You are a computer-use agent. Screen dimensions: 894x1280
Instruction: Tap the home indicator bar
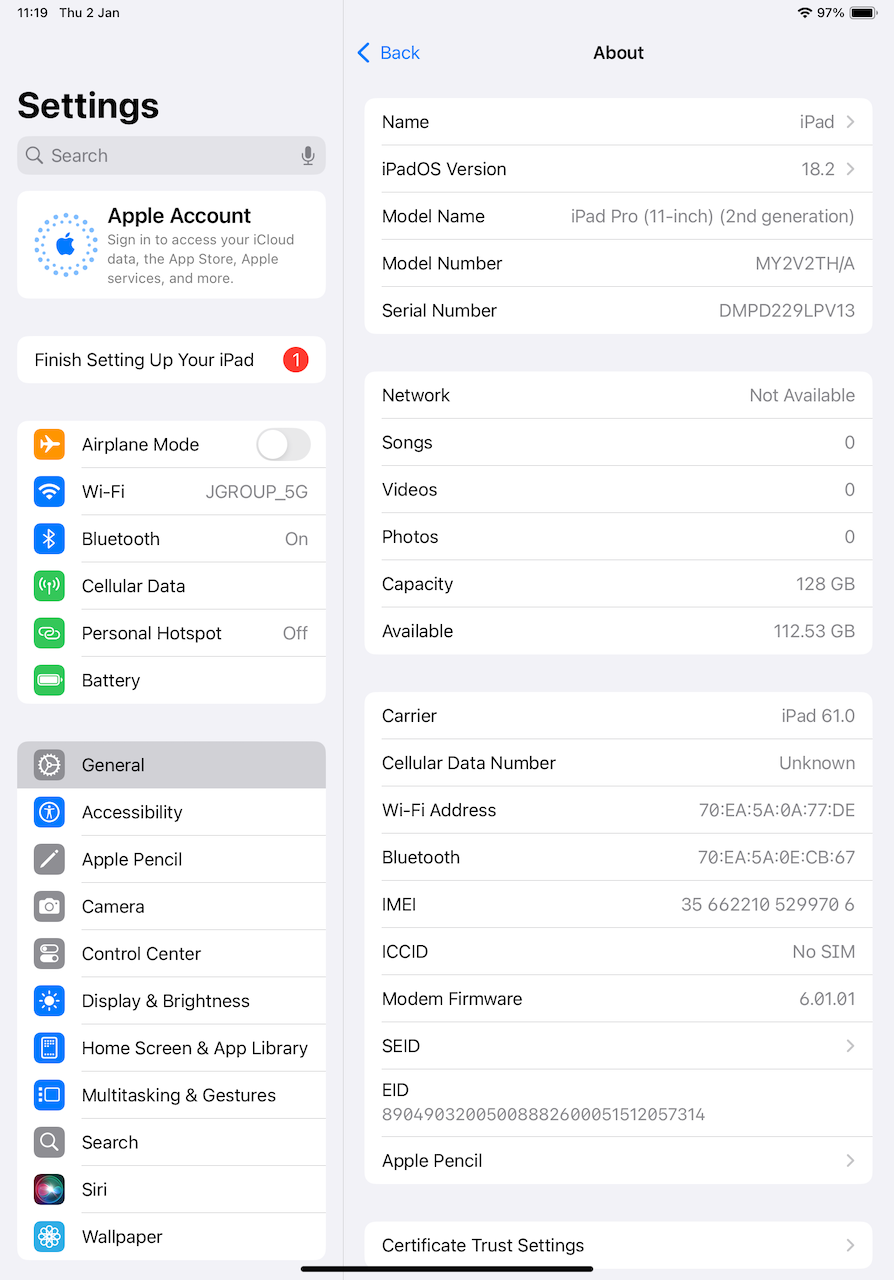[447, 1269]
